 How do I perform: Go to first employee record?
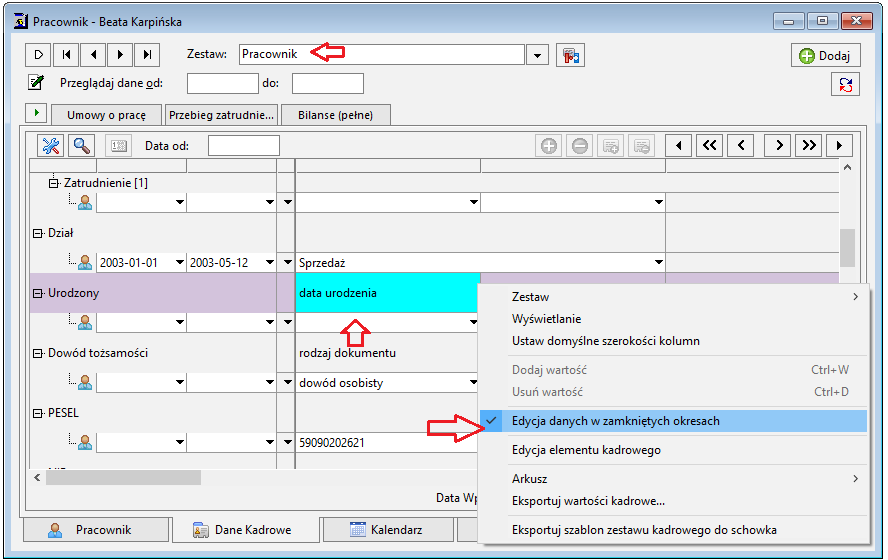point(66,55)
